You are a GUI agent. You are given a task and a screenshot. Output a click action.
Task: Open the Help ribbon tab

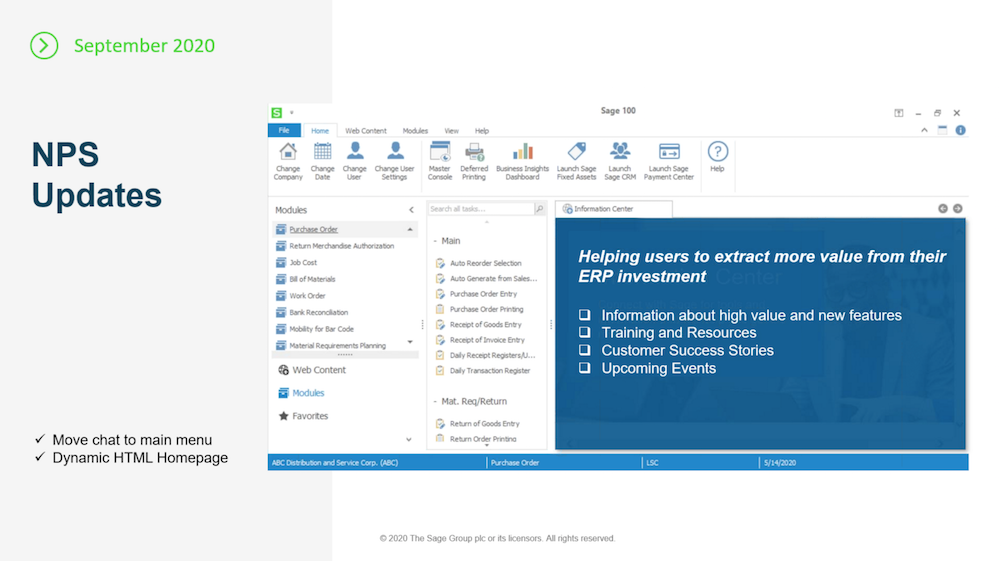482,131
